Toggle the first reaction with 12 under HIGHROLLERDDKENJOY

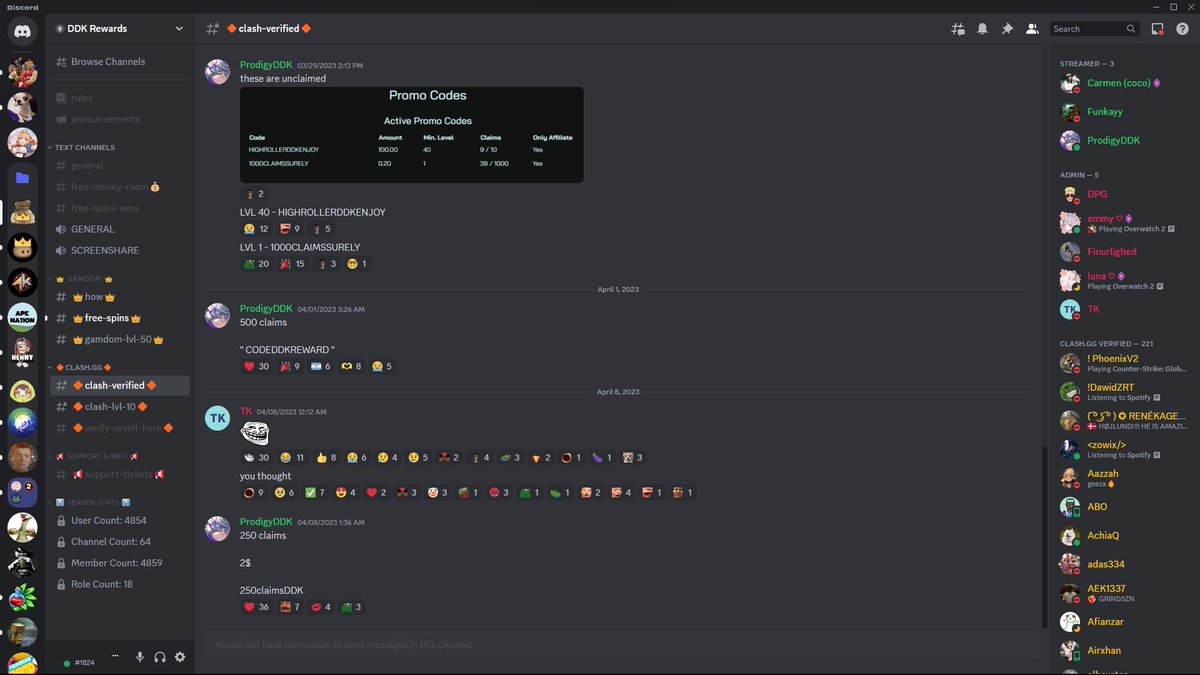tap(258, 229)
